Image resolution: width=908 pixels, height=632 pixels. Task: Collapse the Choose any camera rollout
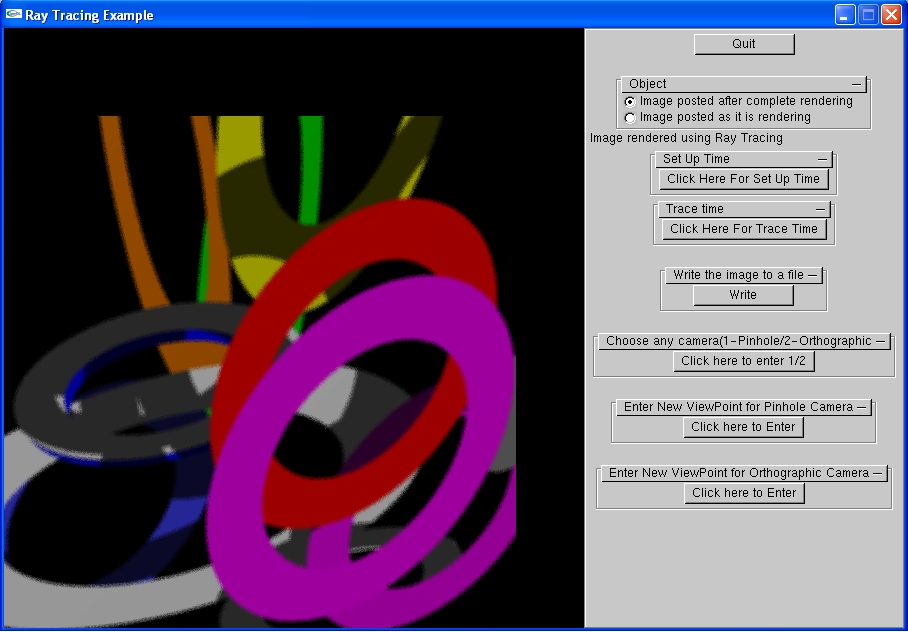[x=744, y=341]
